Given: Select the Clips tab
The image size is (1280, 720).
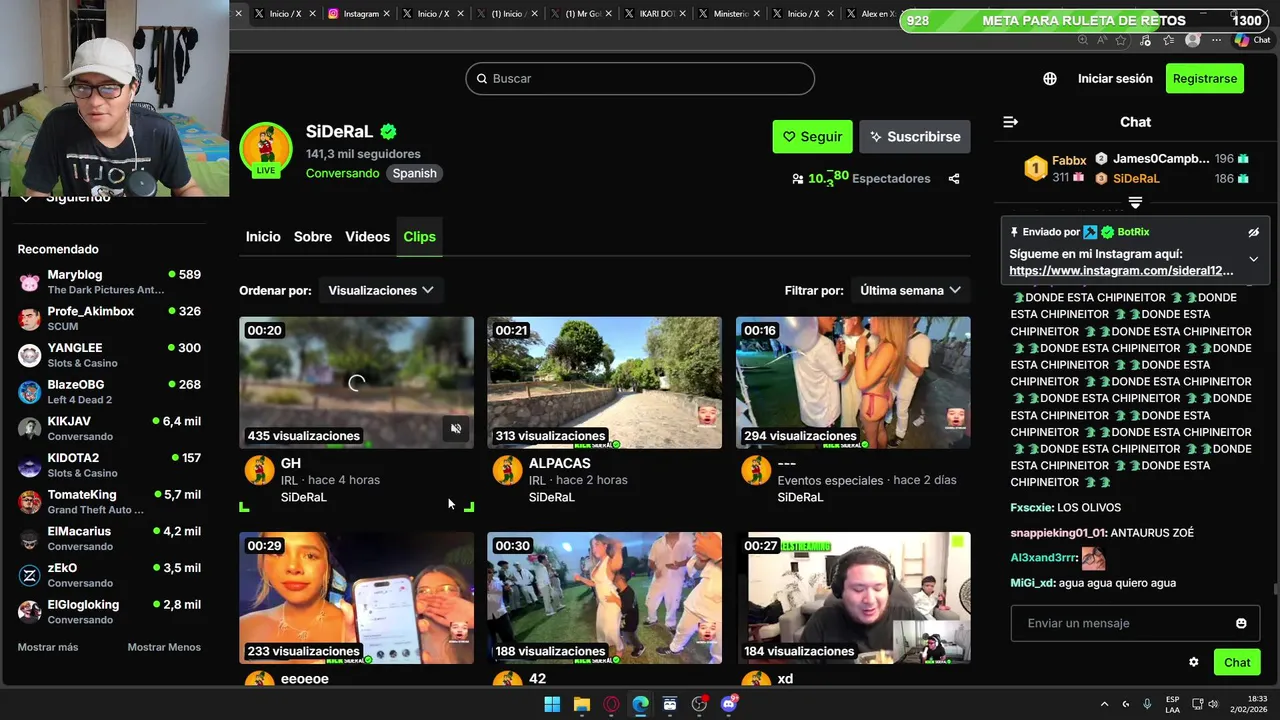Looking at the screenshot, I should [x=419, y=237].
